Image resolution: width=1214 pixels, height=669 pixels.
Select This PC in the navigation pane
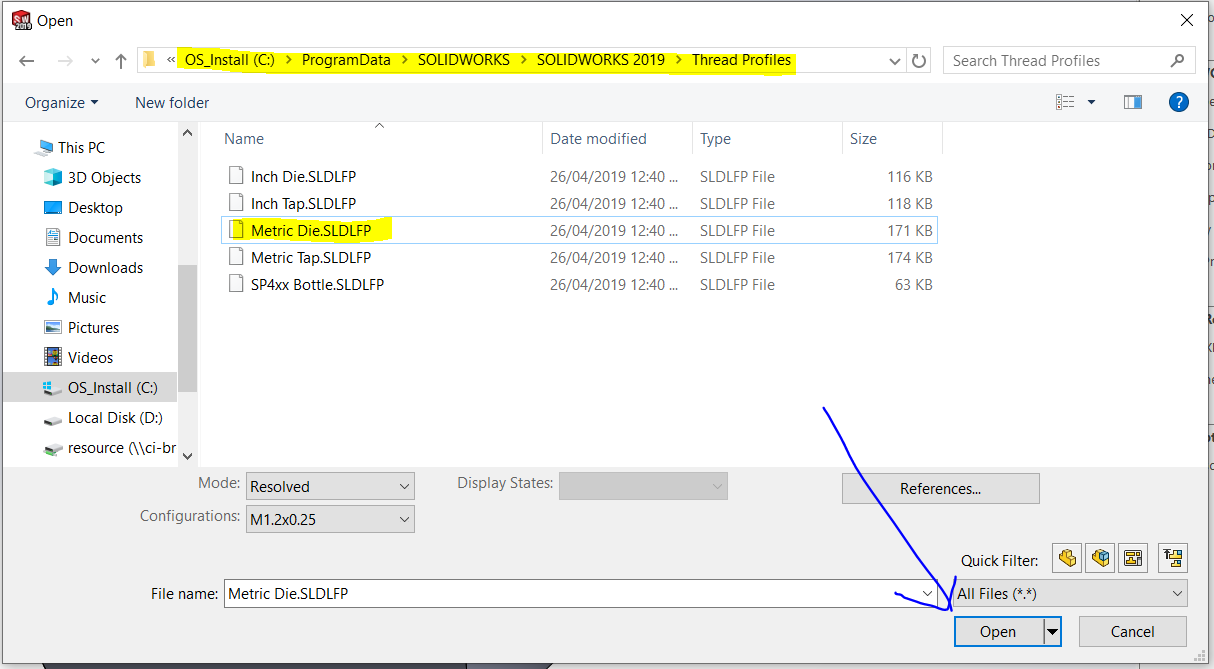[81, 148]
